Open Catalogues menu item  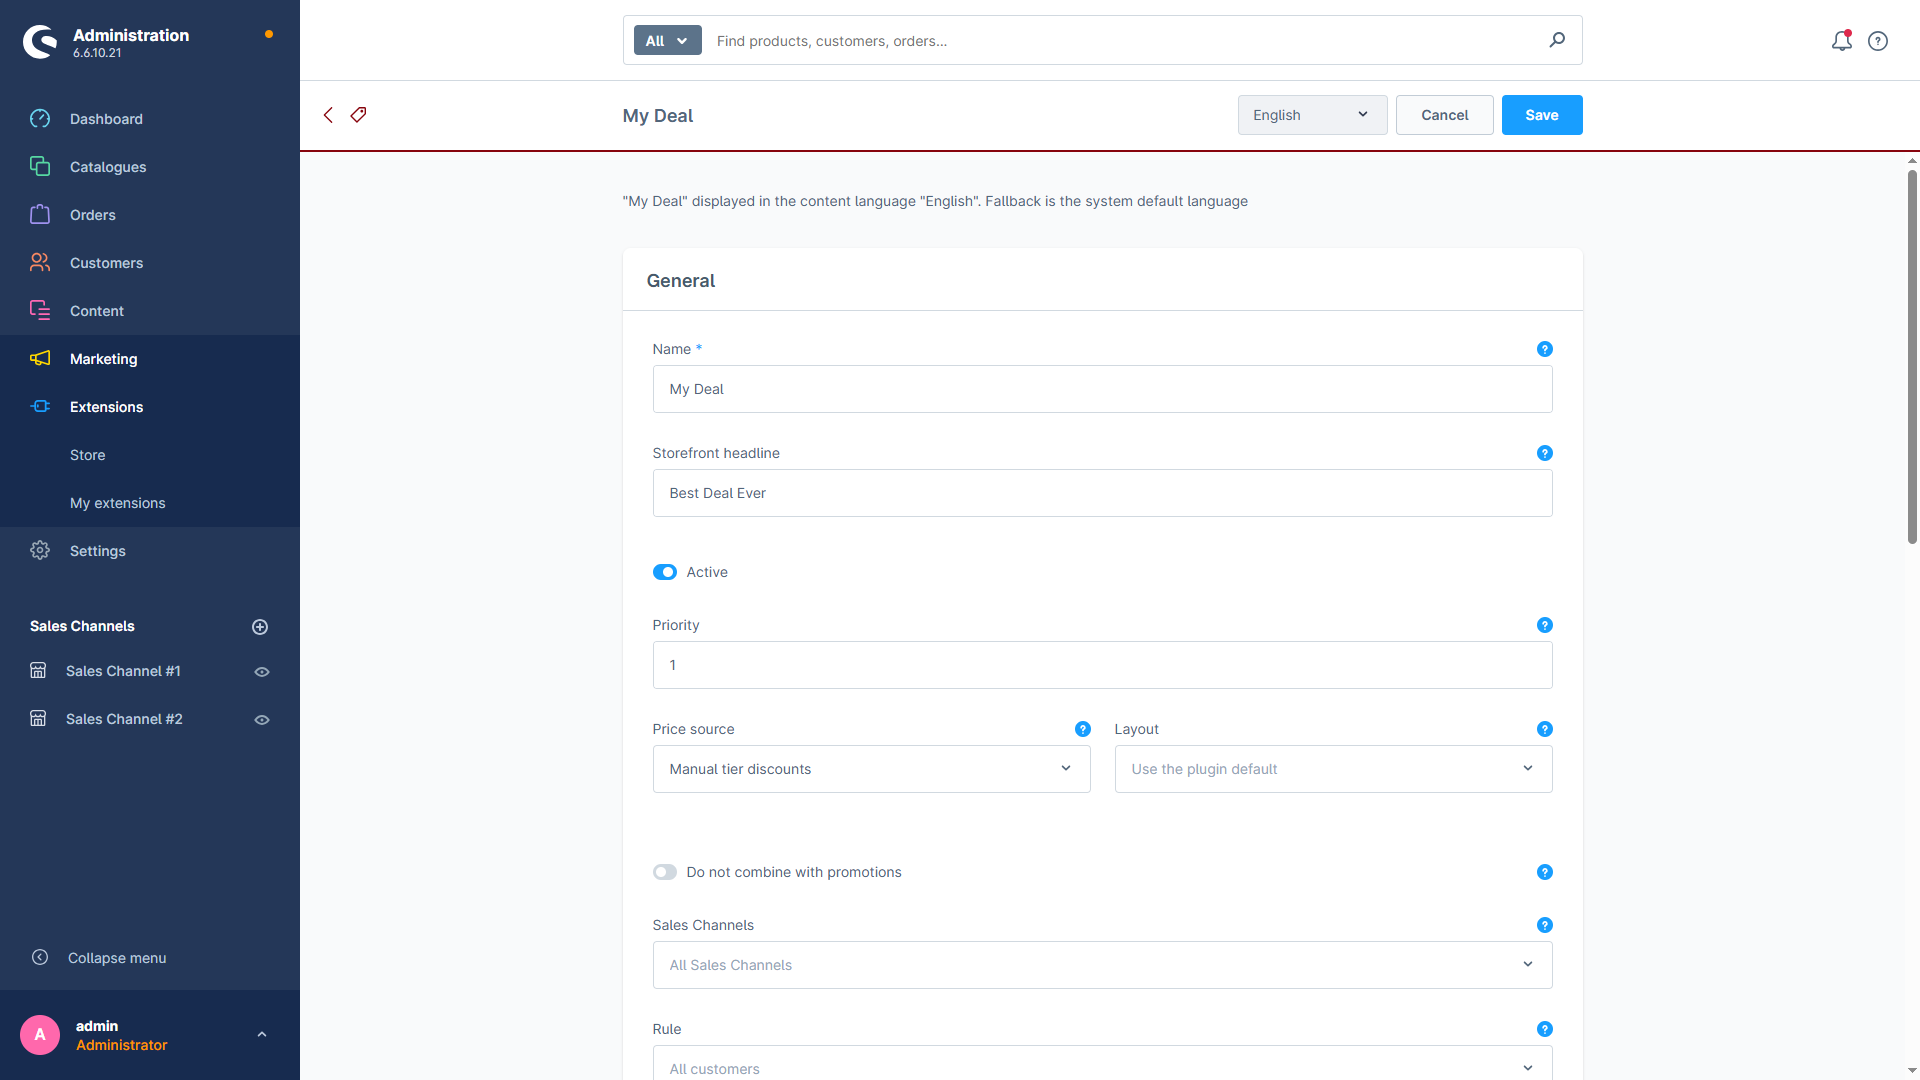coord(150,167)
